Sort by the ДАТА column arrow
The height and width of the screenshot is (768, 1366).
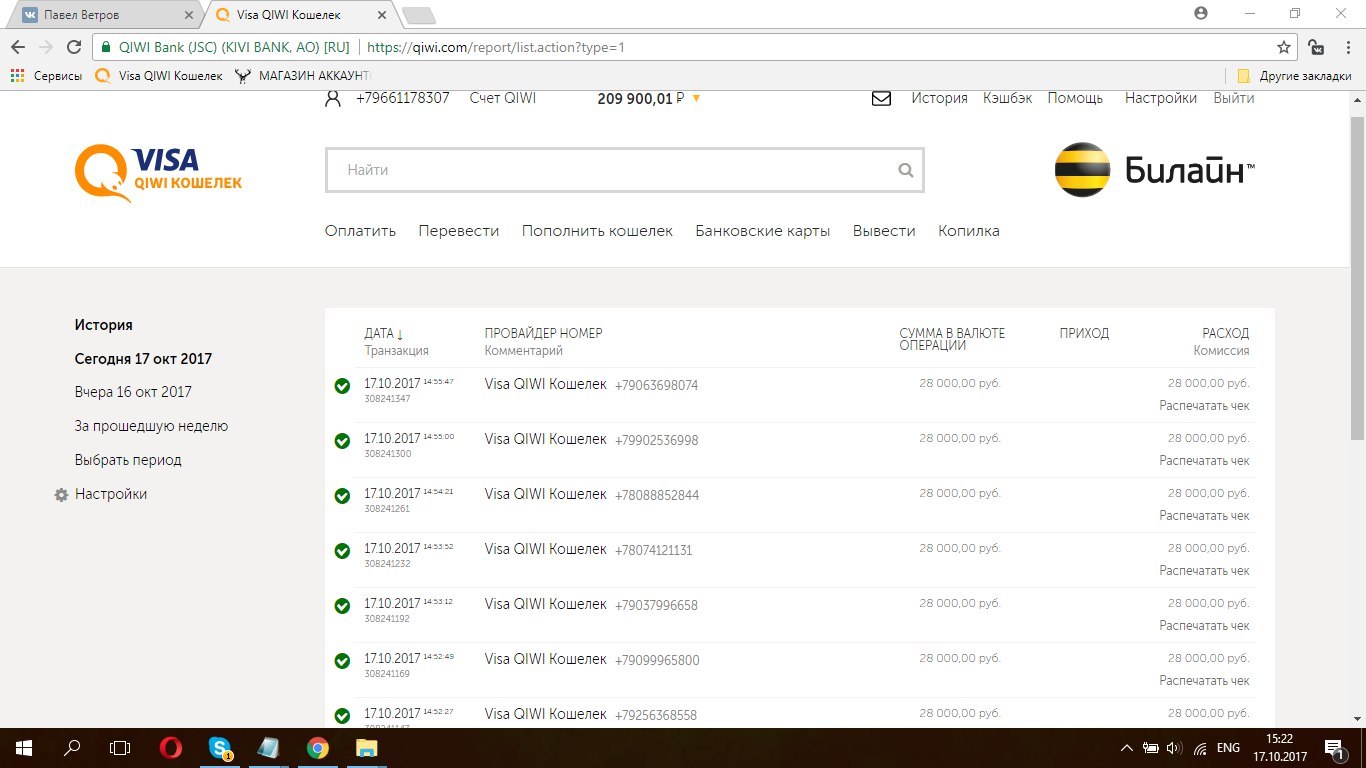coord(400,334)
